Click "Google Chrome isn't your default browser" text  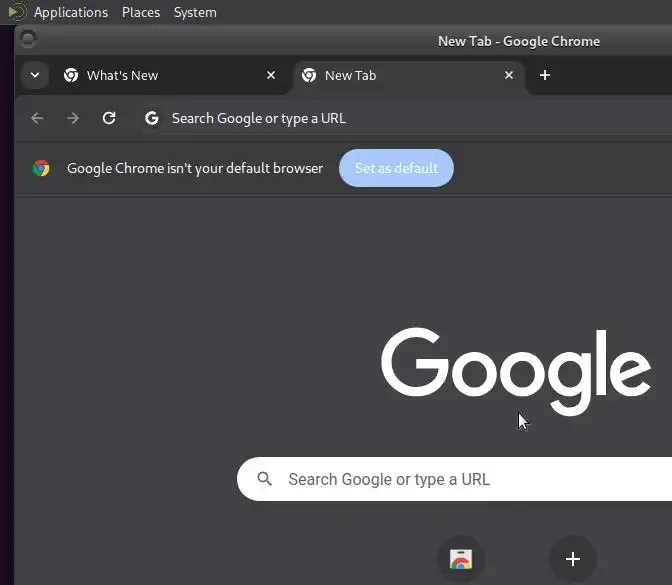point(195,168)
